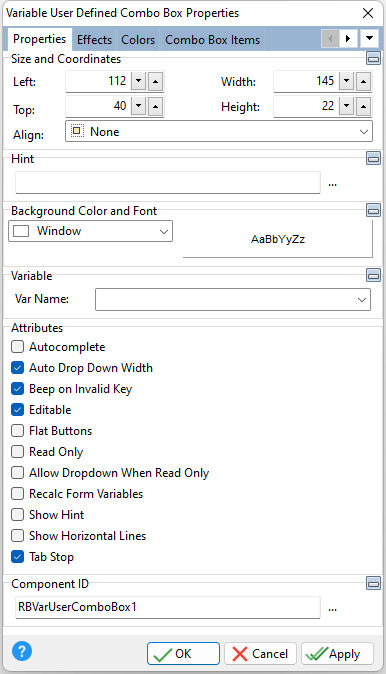Open the tab list dropdown arrow
This screenshot has height=674, width=386.
click(369, 39)
